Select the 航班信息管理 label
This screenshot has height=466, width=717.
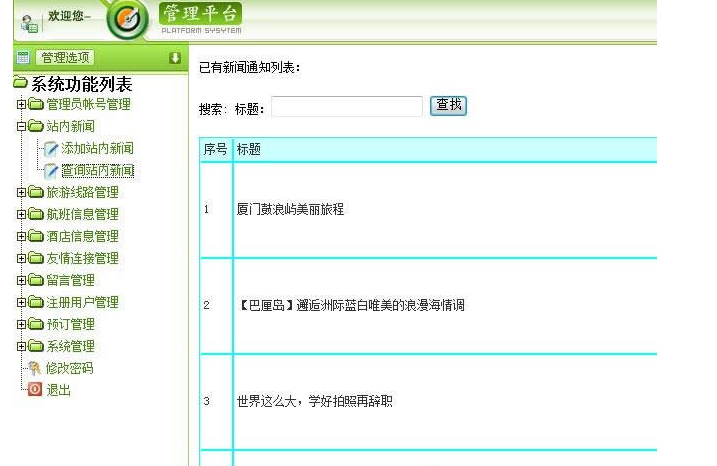point(82,214)
